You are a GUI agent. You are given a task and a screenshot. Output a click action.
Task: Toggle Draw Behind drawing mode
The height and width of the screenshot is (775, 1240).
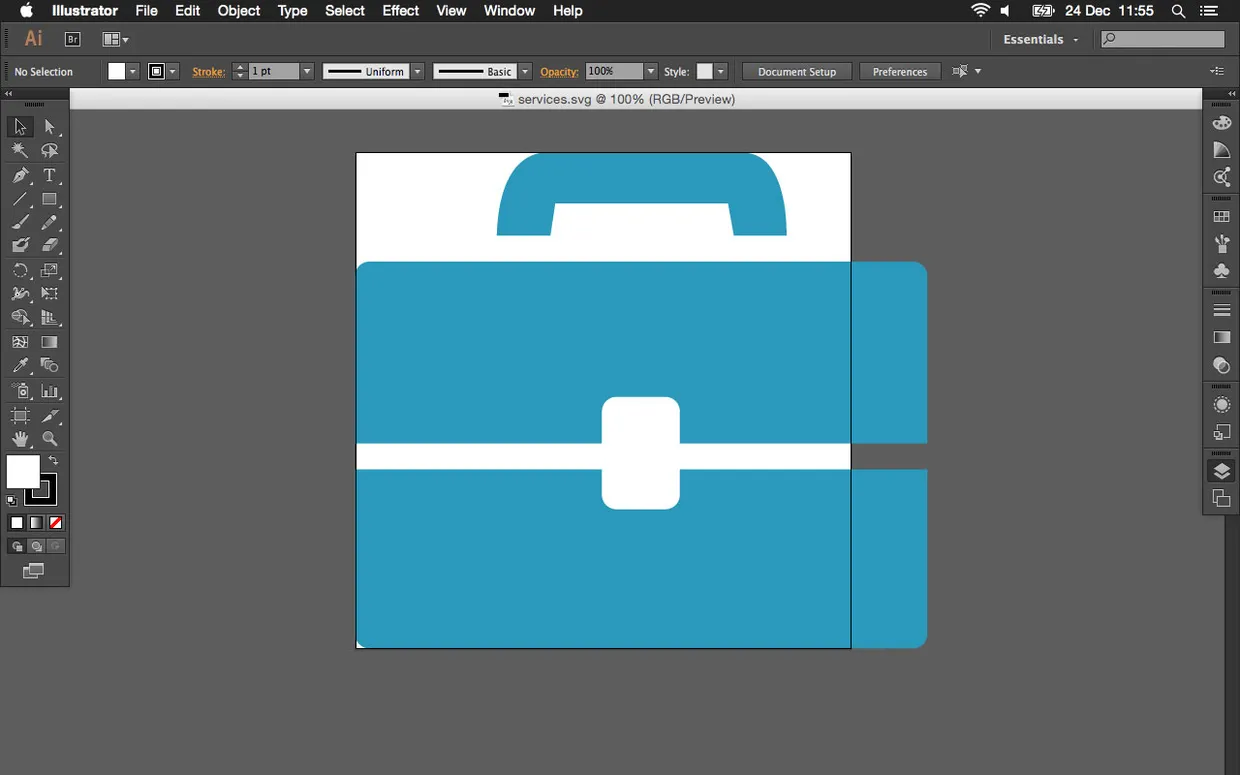pyautogui.click(x=35, y=545)
